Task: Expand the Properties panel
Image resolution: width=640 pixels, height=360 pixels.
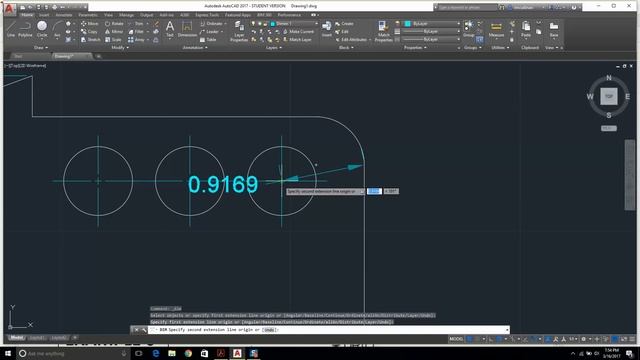Action: [415, 48]
